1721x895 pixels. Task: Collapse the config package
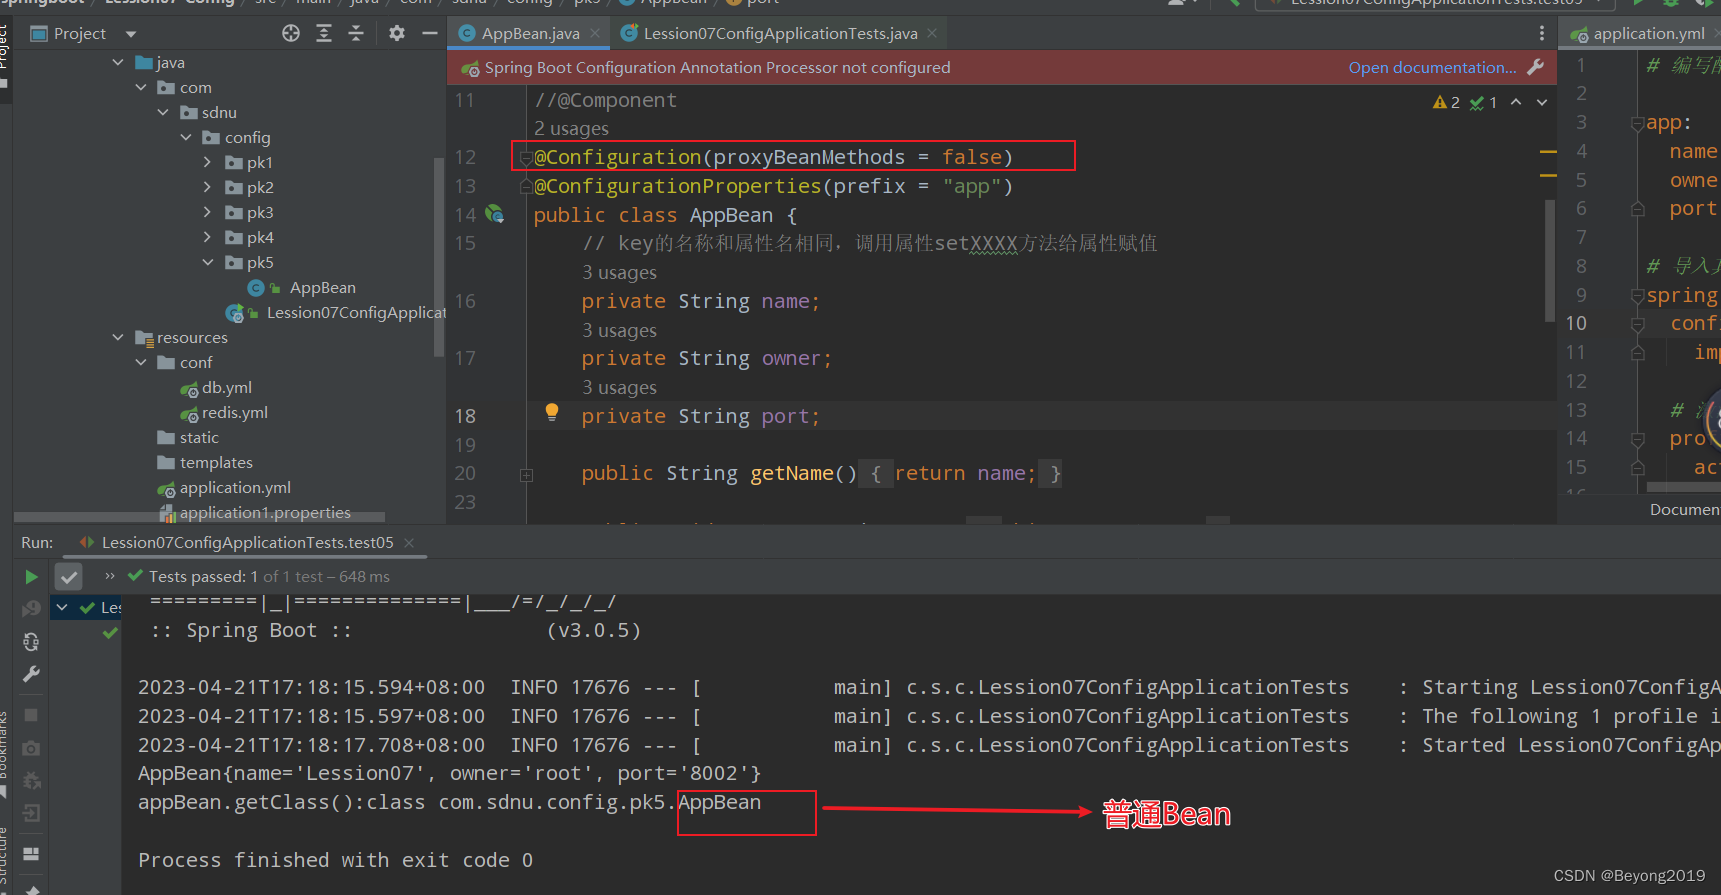point(186,137)
